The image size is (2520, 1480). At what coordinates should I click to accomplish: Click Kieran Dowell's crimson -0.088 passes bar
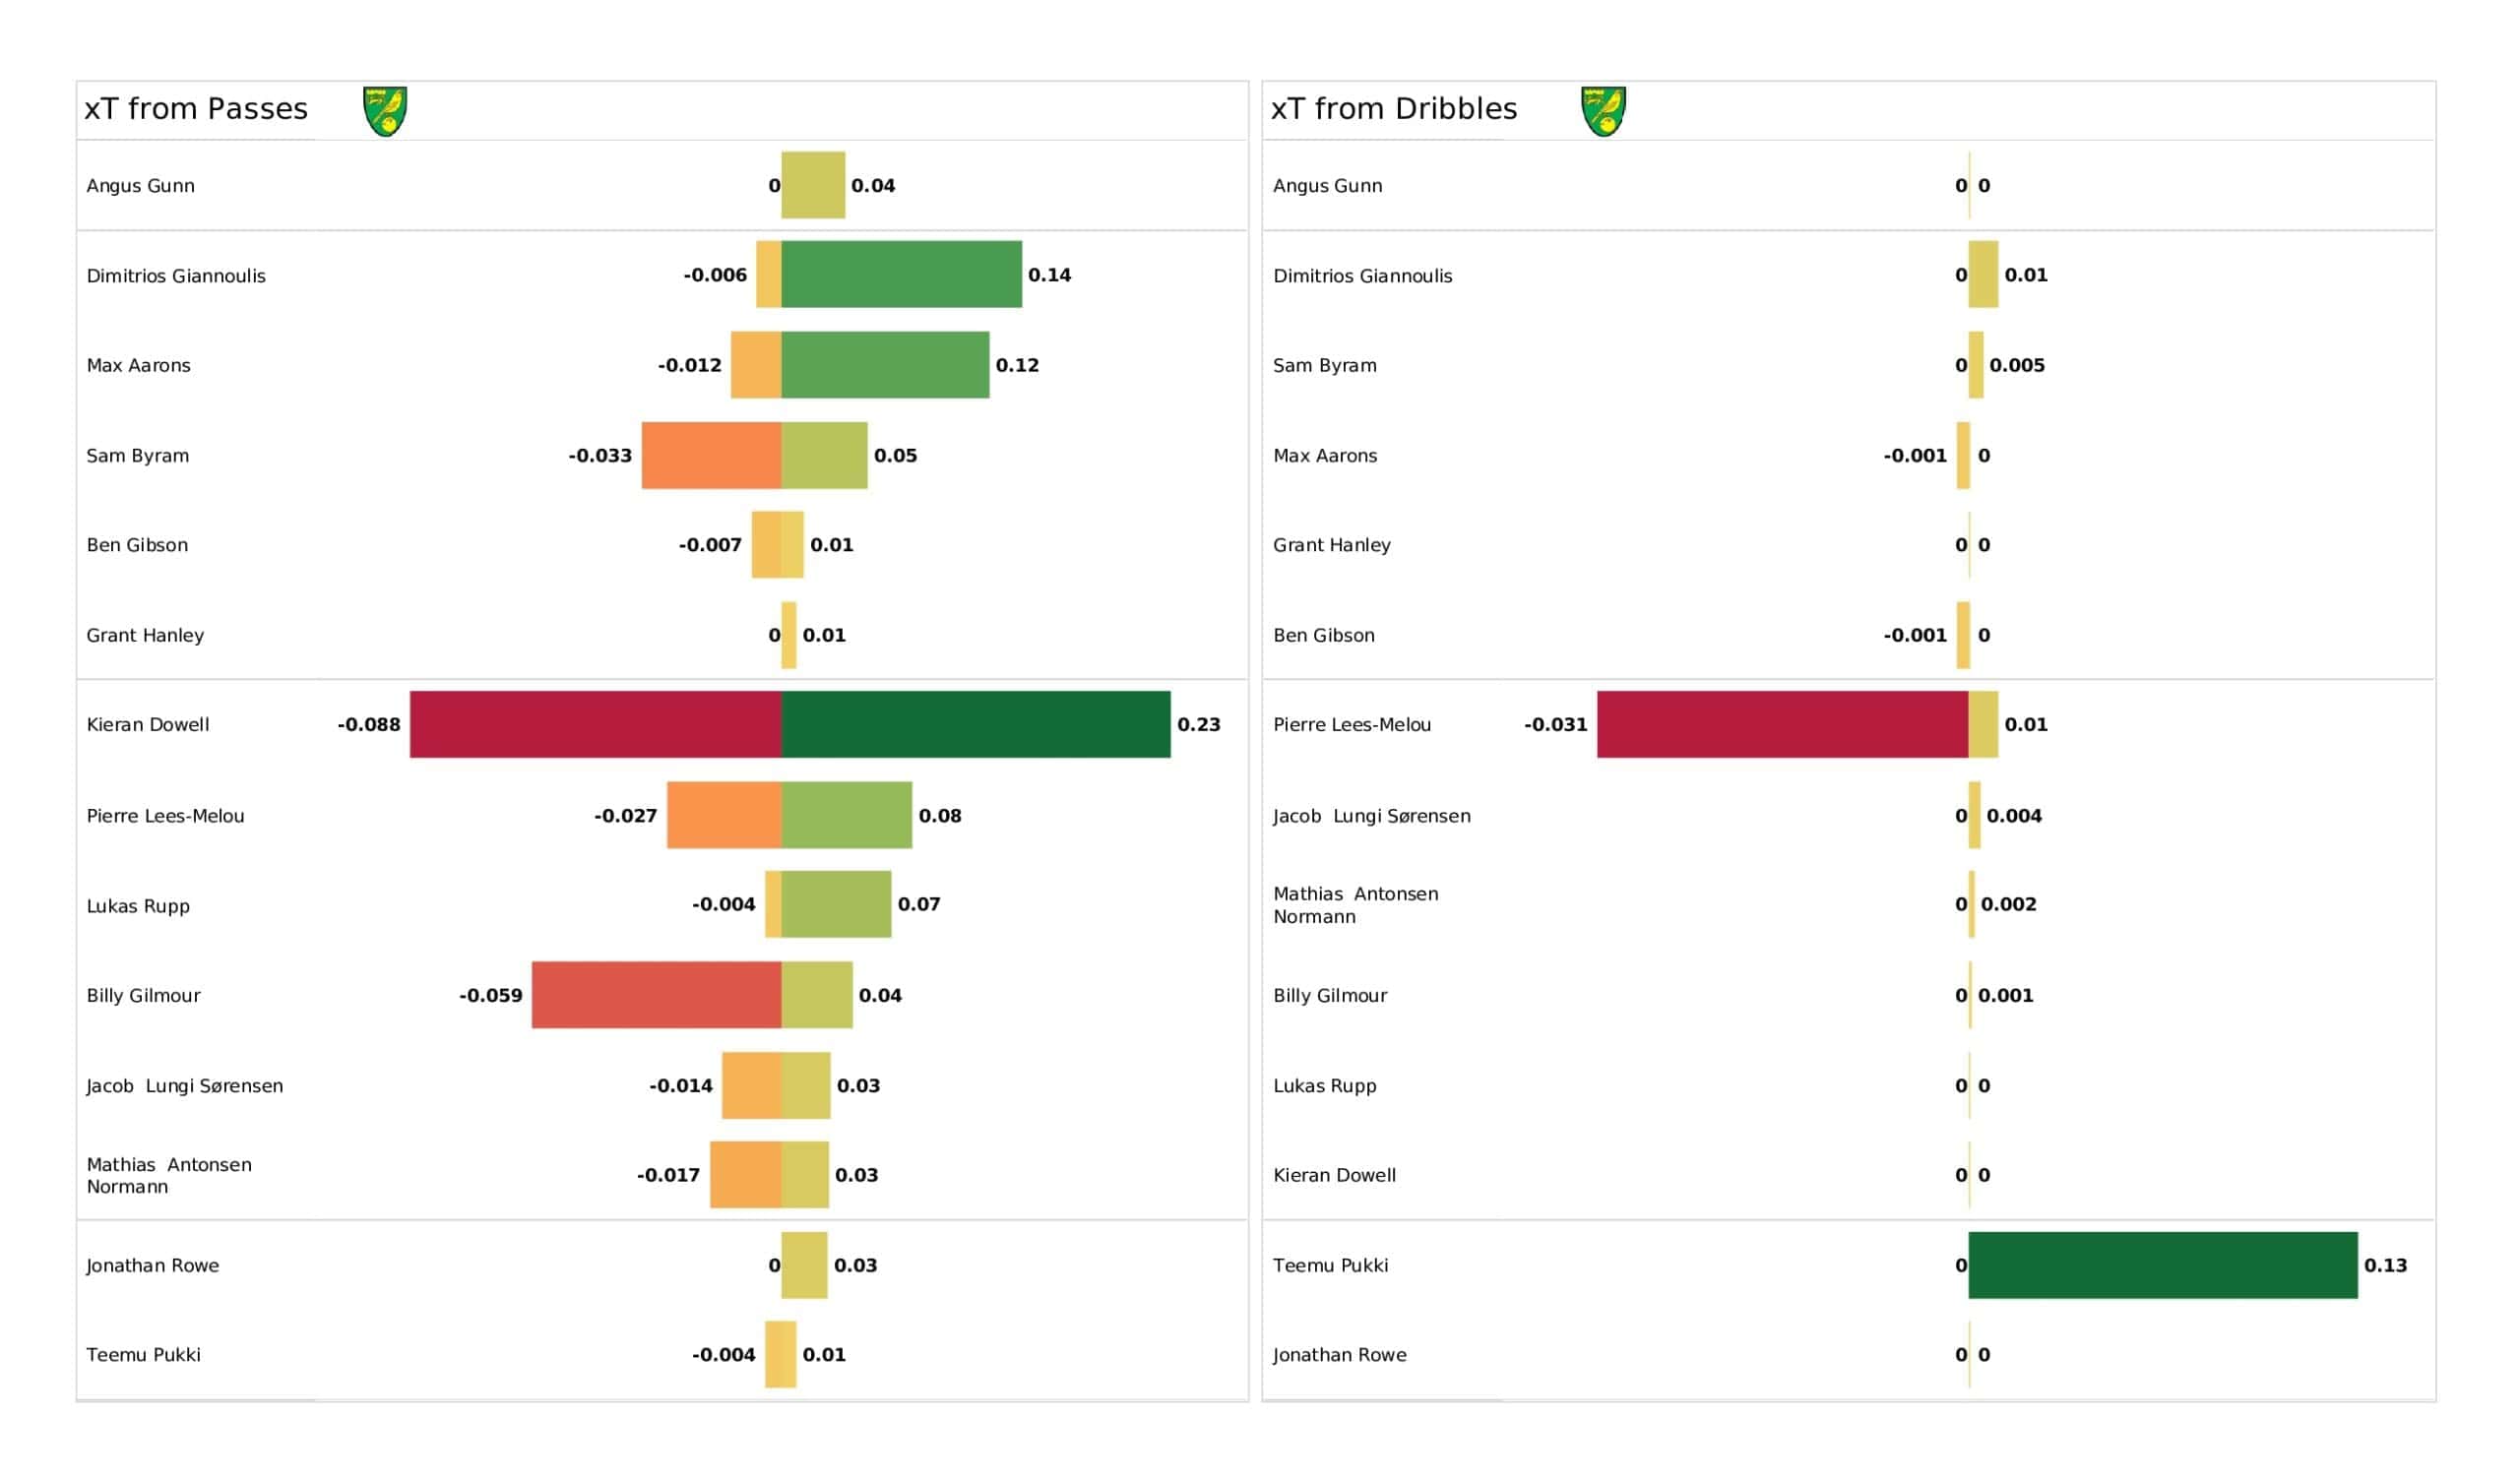click(595, 724)
